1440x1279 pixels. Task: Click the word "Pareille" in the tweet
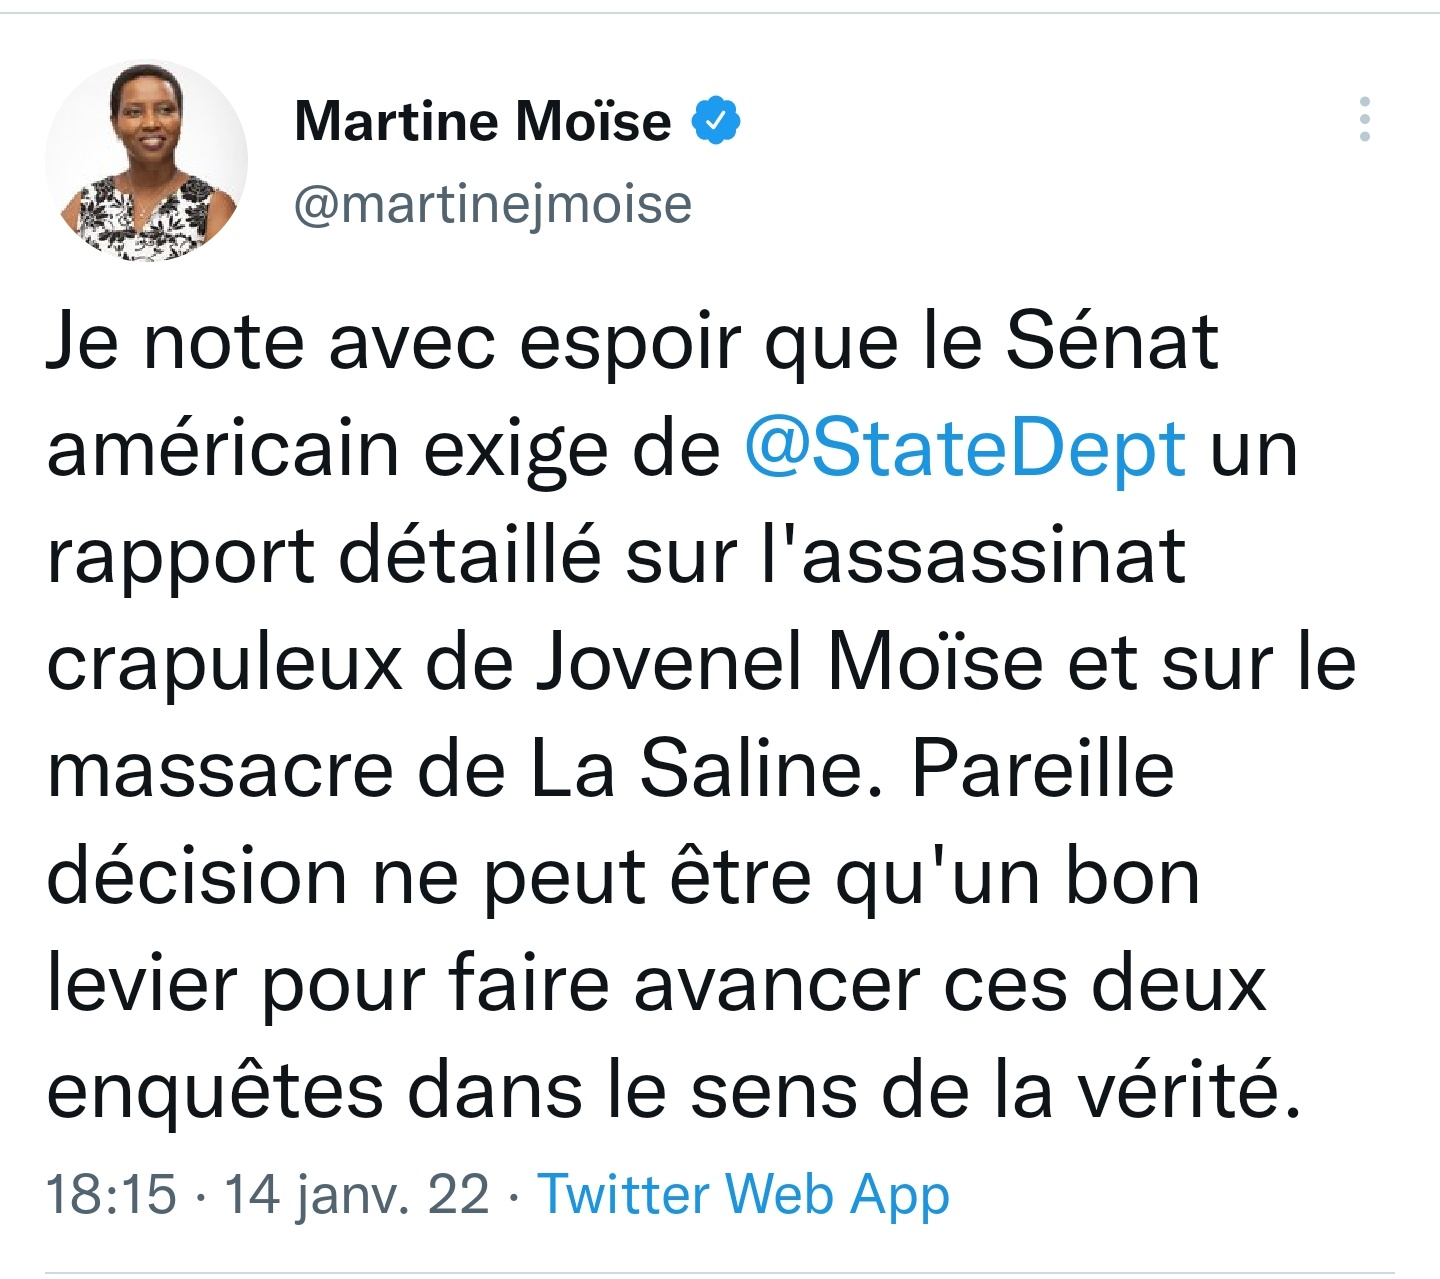click(x=1043, y=770)
